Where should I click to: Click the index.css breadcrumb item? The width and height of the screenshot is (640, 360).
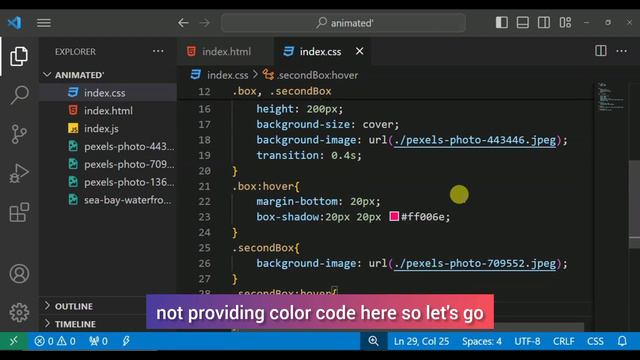[x=220, y=75]
